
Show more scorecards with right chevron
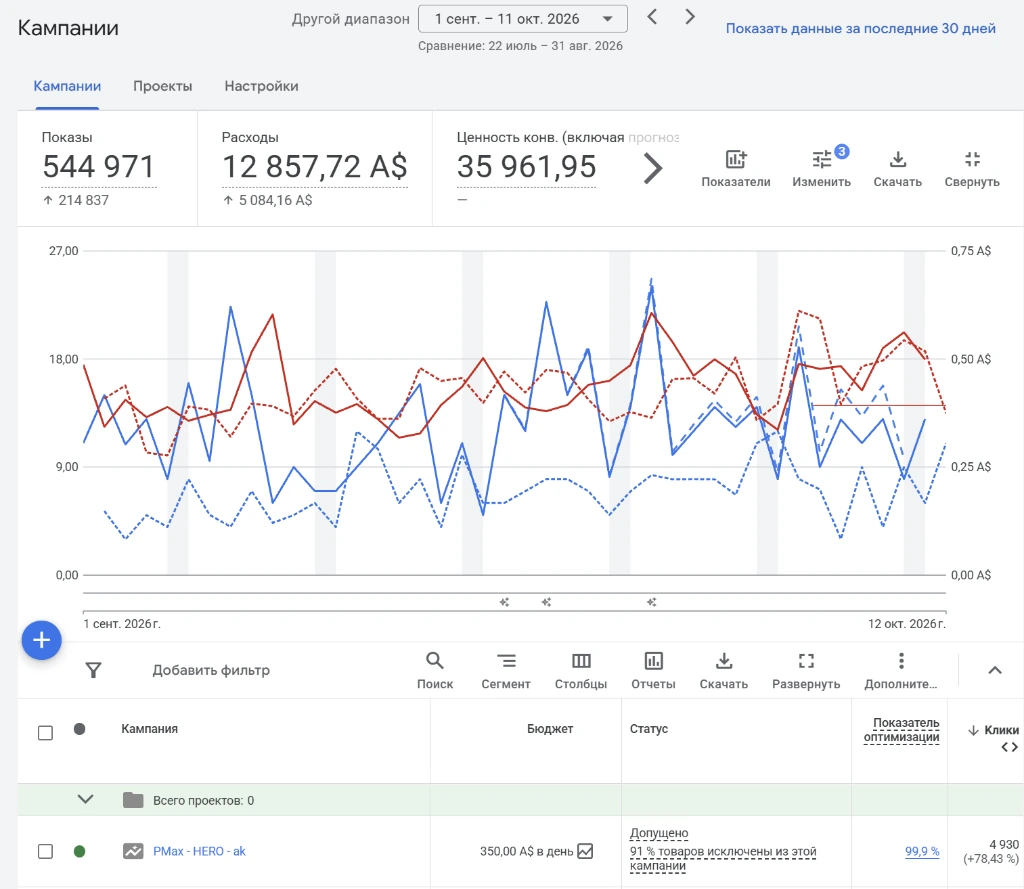click(652, 169)
